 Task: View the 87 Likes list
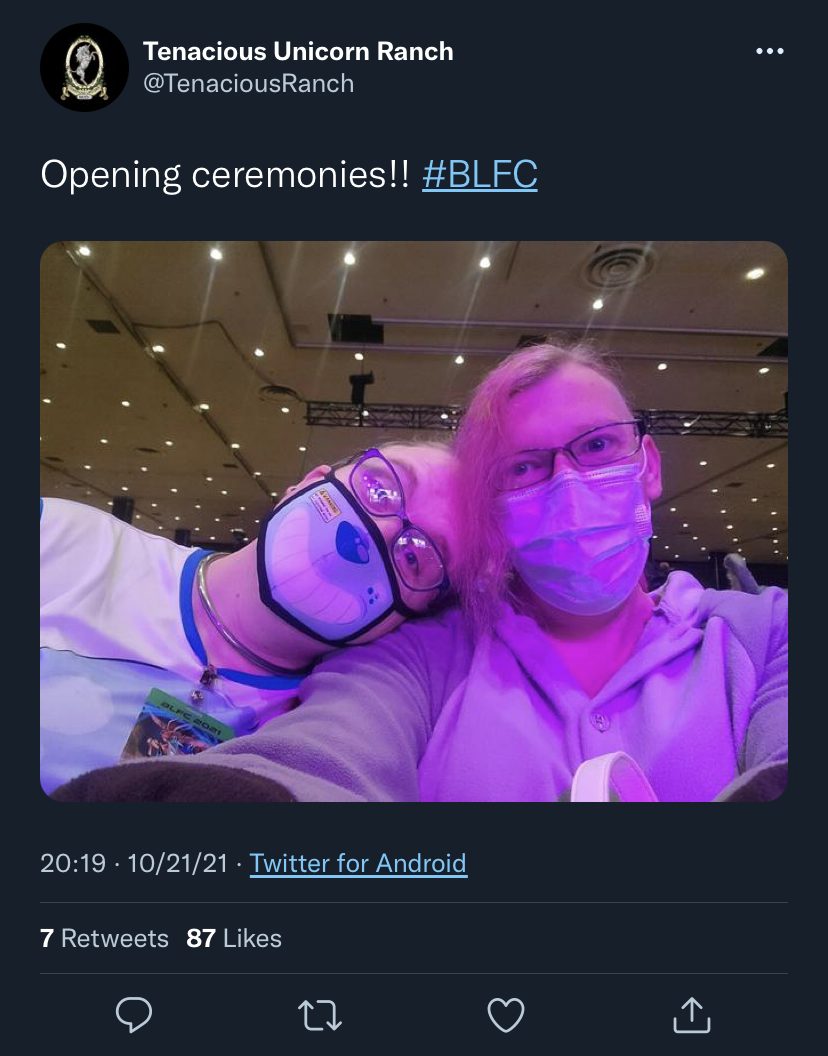(234, 938)
